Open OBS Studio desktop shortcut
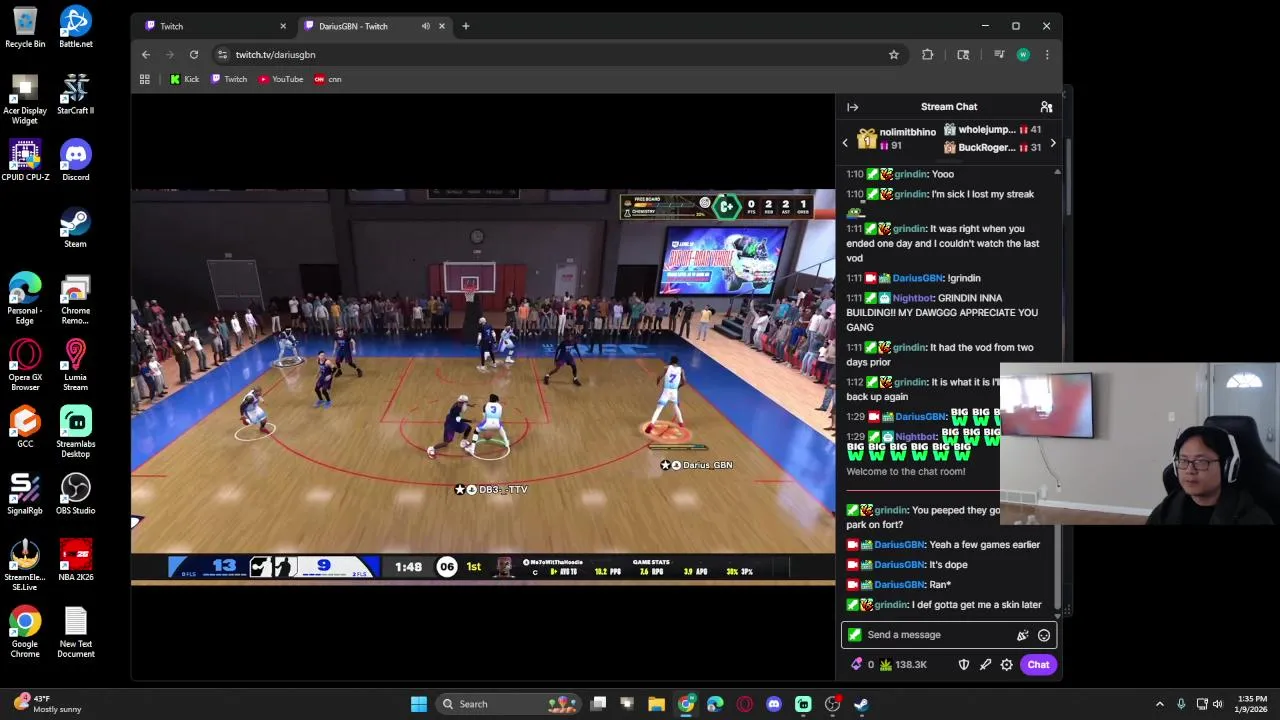1280x720 pixels. tap(75, 494)
